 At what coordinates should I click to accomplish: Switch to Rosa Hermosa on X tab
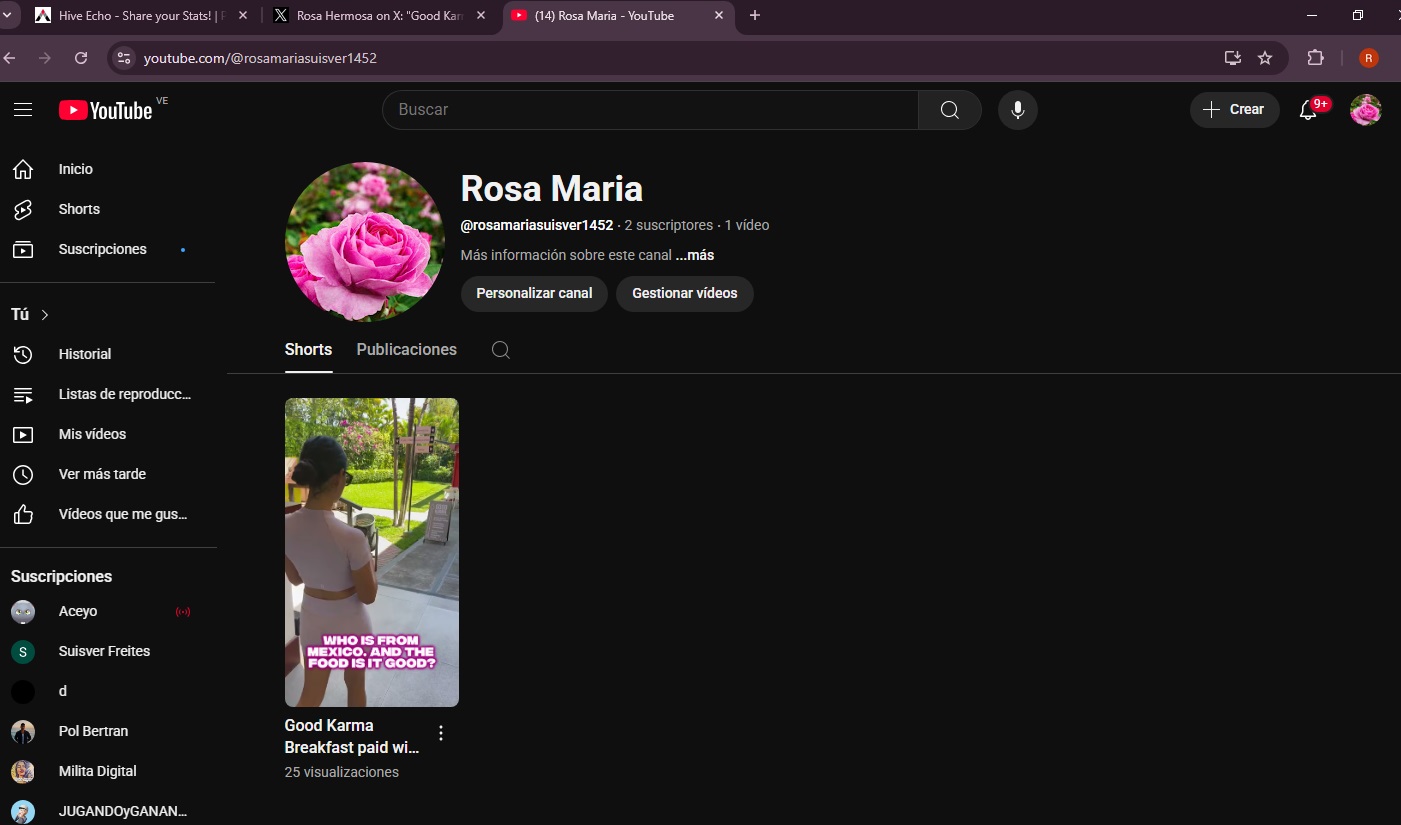pyautogui.click(x=380, y=16)
